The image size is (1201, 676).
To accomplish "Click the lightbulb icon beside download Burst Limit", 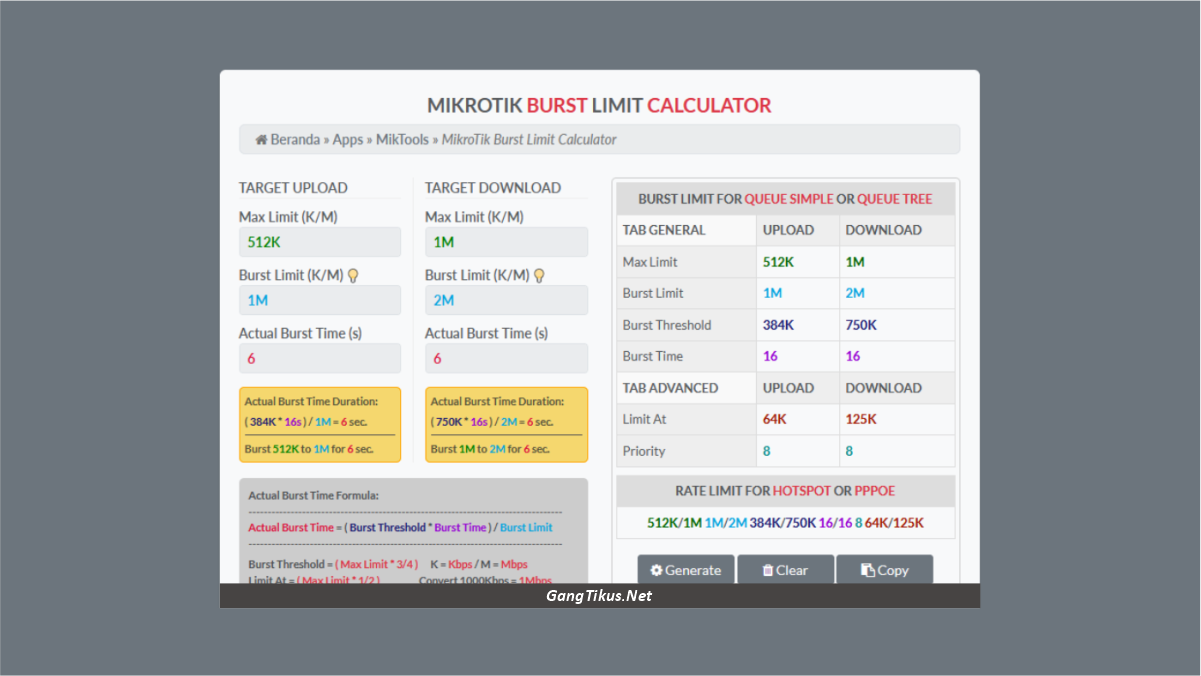I will pyautogui.click(x=539, y=274).
